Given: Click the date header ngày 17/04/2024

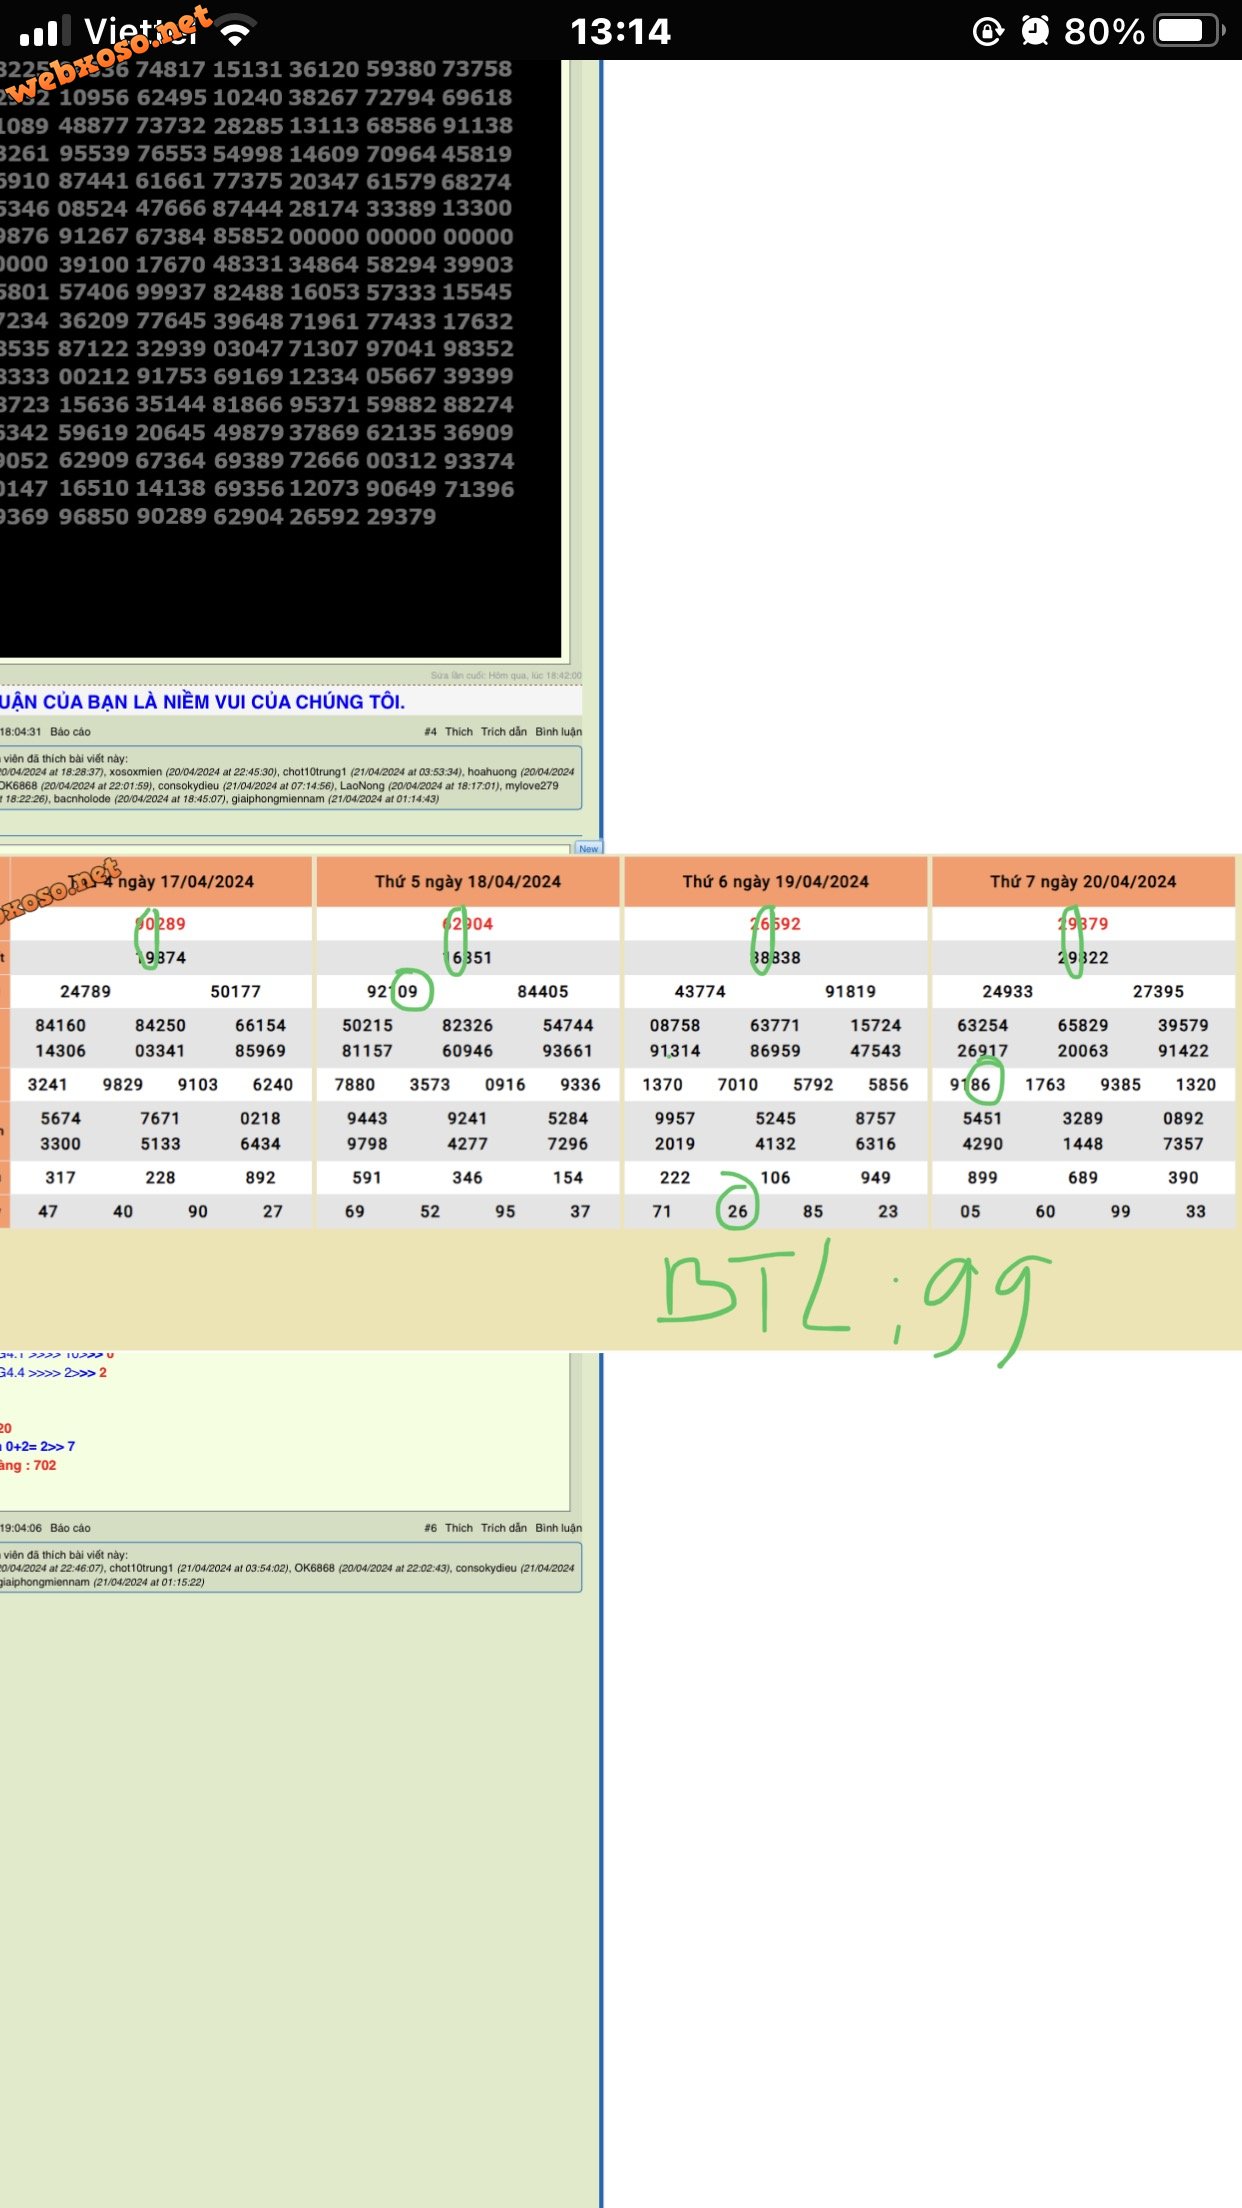Looking at the screenshot, I should tap(186, 882).
